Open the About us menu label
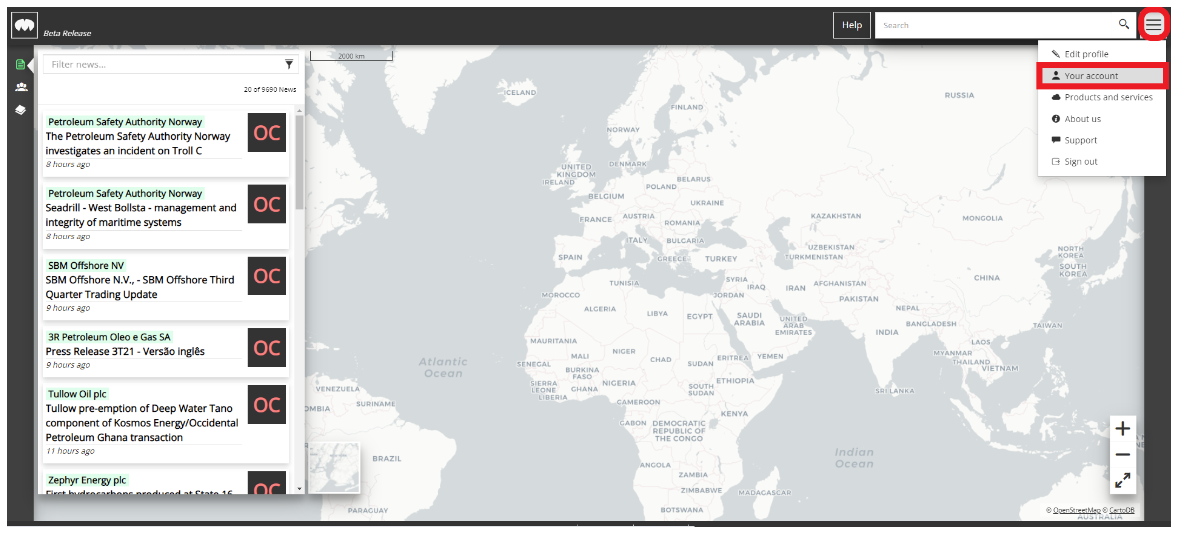Screen dimensions: 1178x536 [1083, 119]
